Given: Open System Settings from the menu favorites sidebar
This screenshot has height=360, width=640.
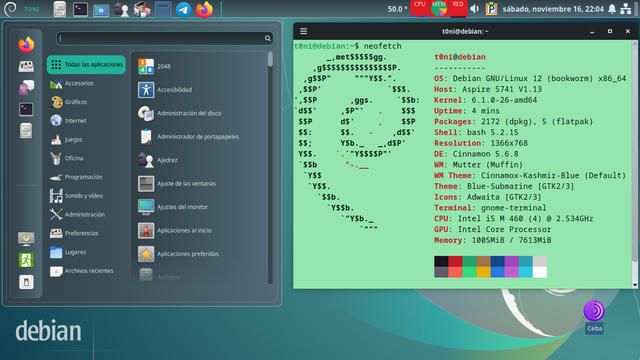Looking at the screenshot, I should click(26, 66).
